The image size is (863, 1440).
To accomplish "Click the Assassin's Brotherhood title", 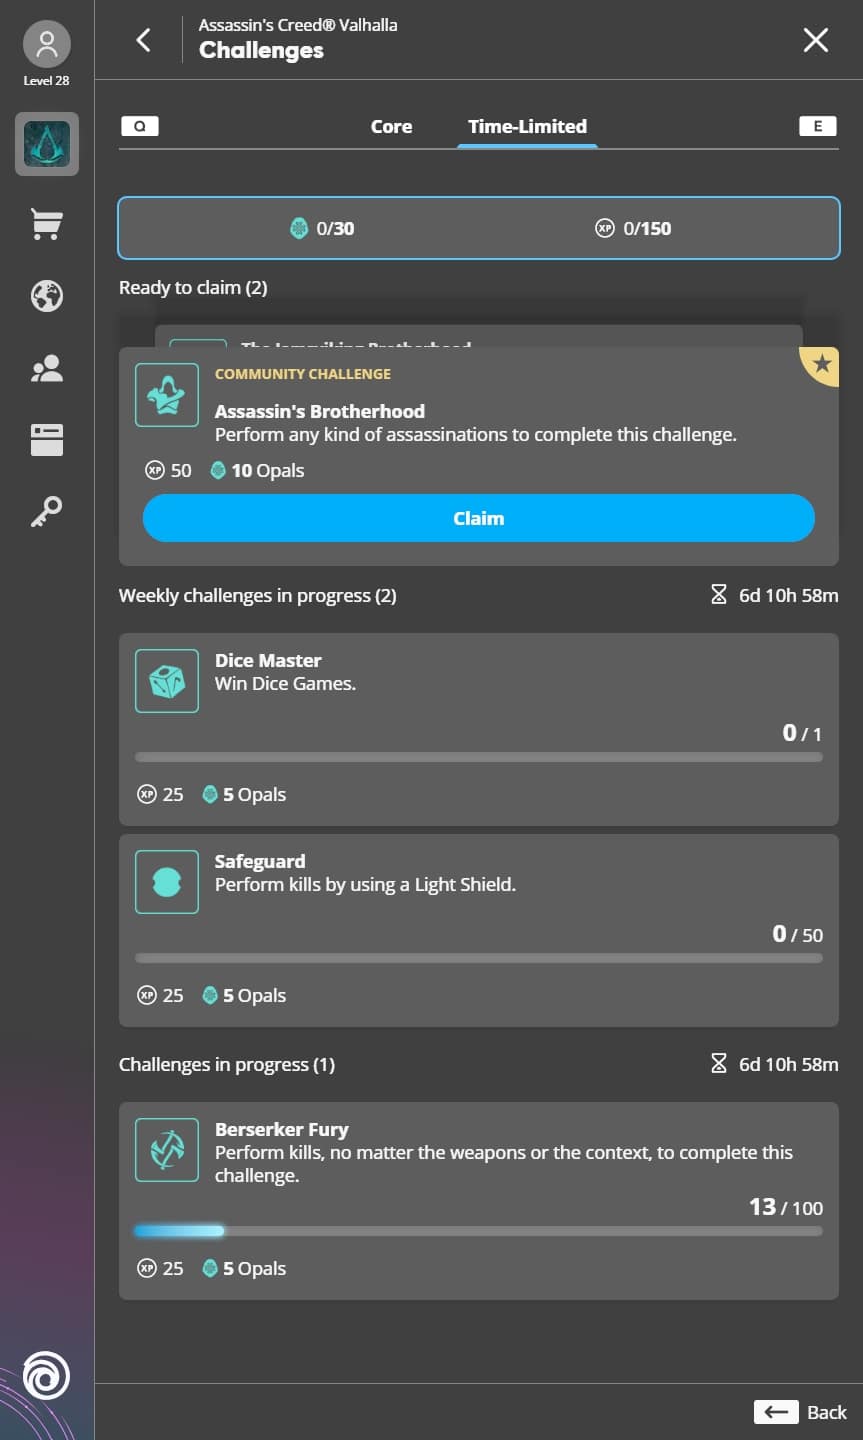I will tap(320, 411).
